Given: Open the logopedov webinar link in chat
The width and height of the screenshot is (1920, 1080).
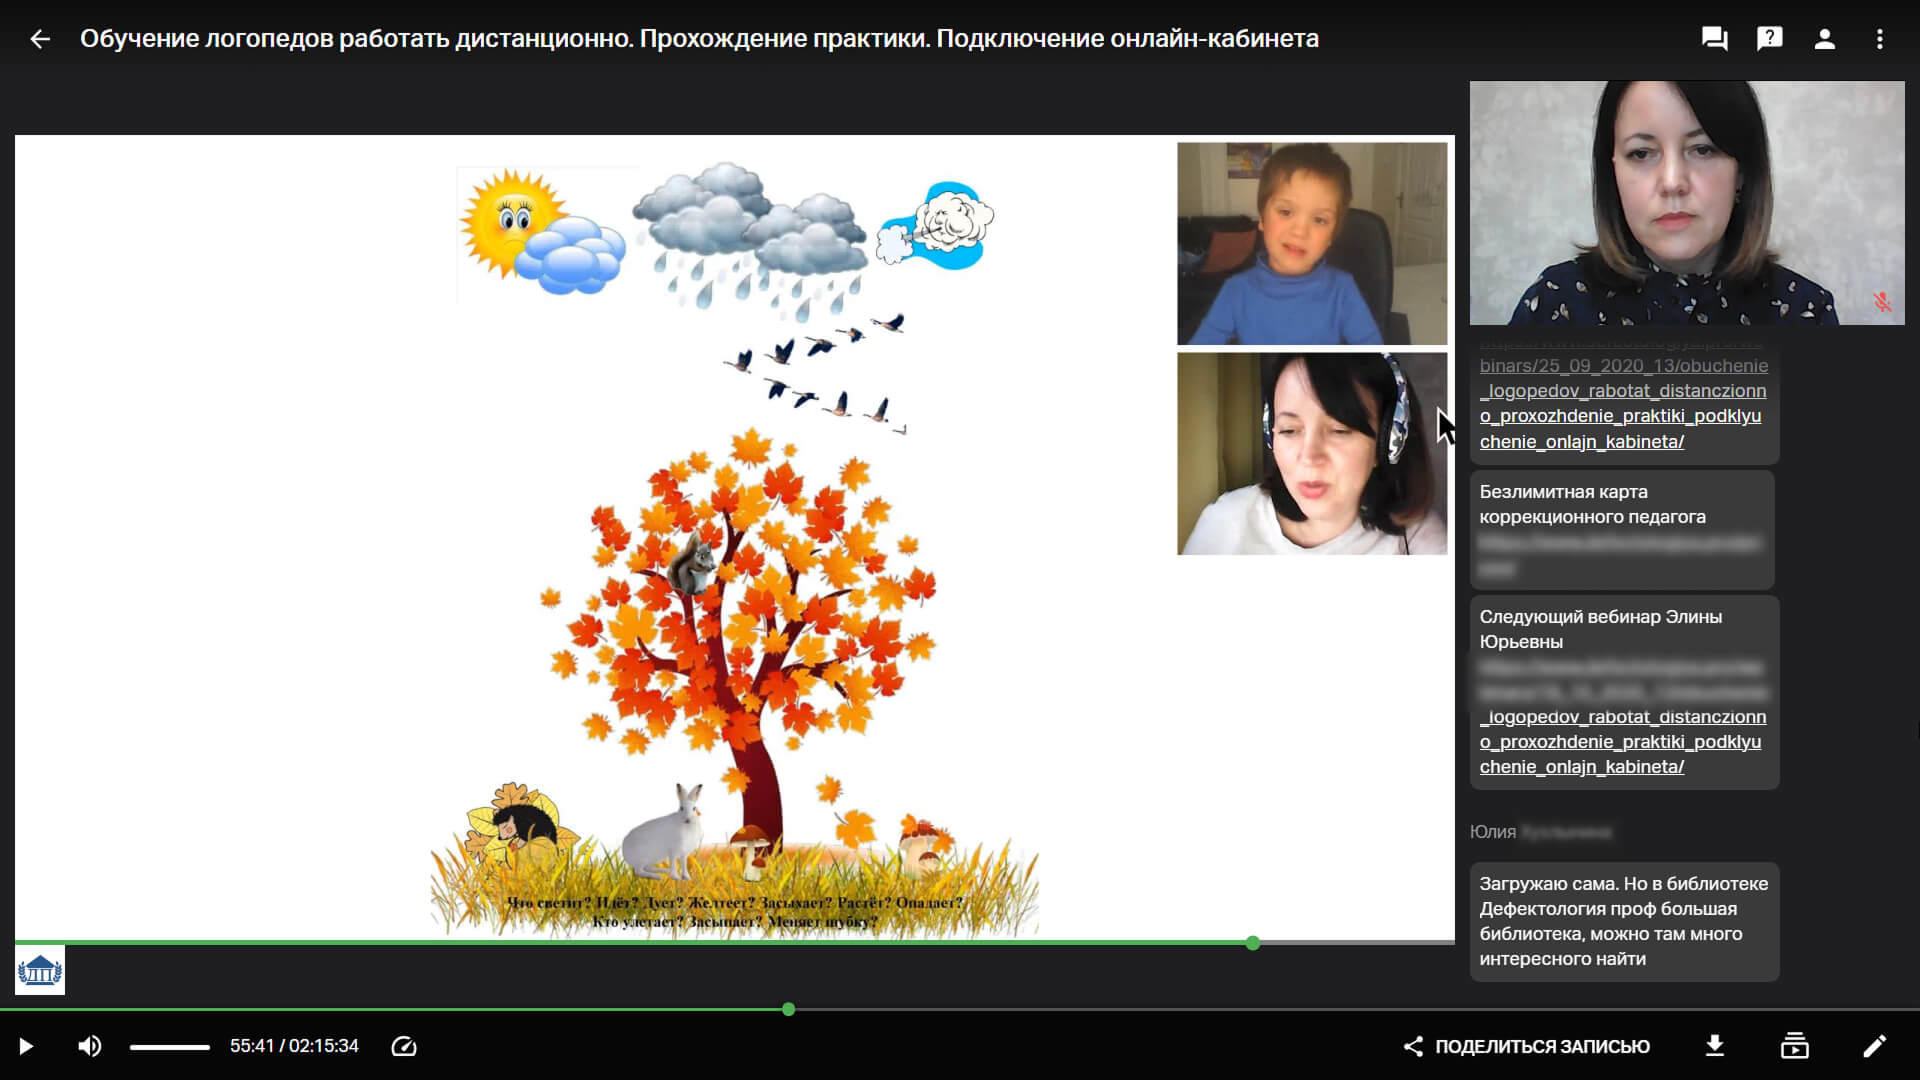Looking at the screenshot, I should pos(1622,404).
